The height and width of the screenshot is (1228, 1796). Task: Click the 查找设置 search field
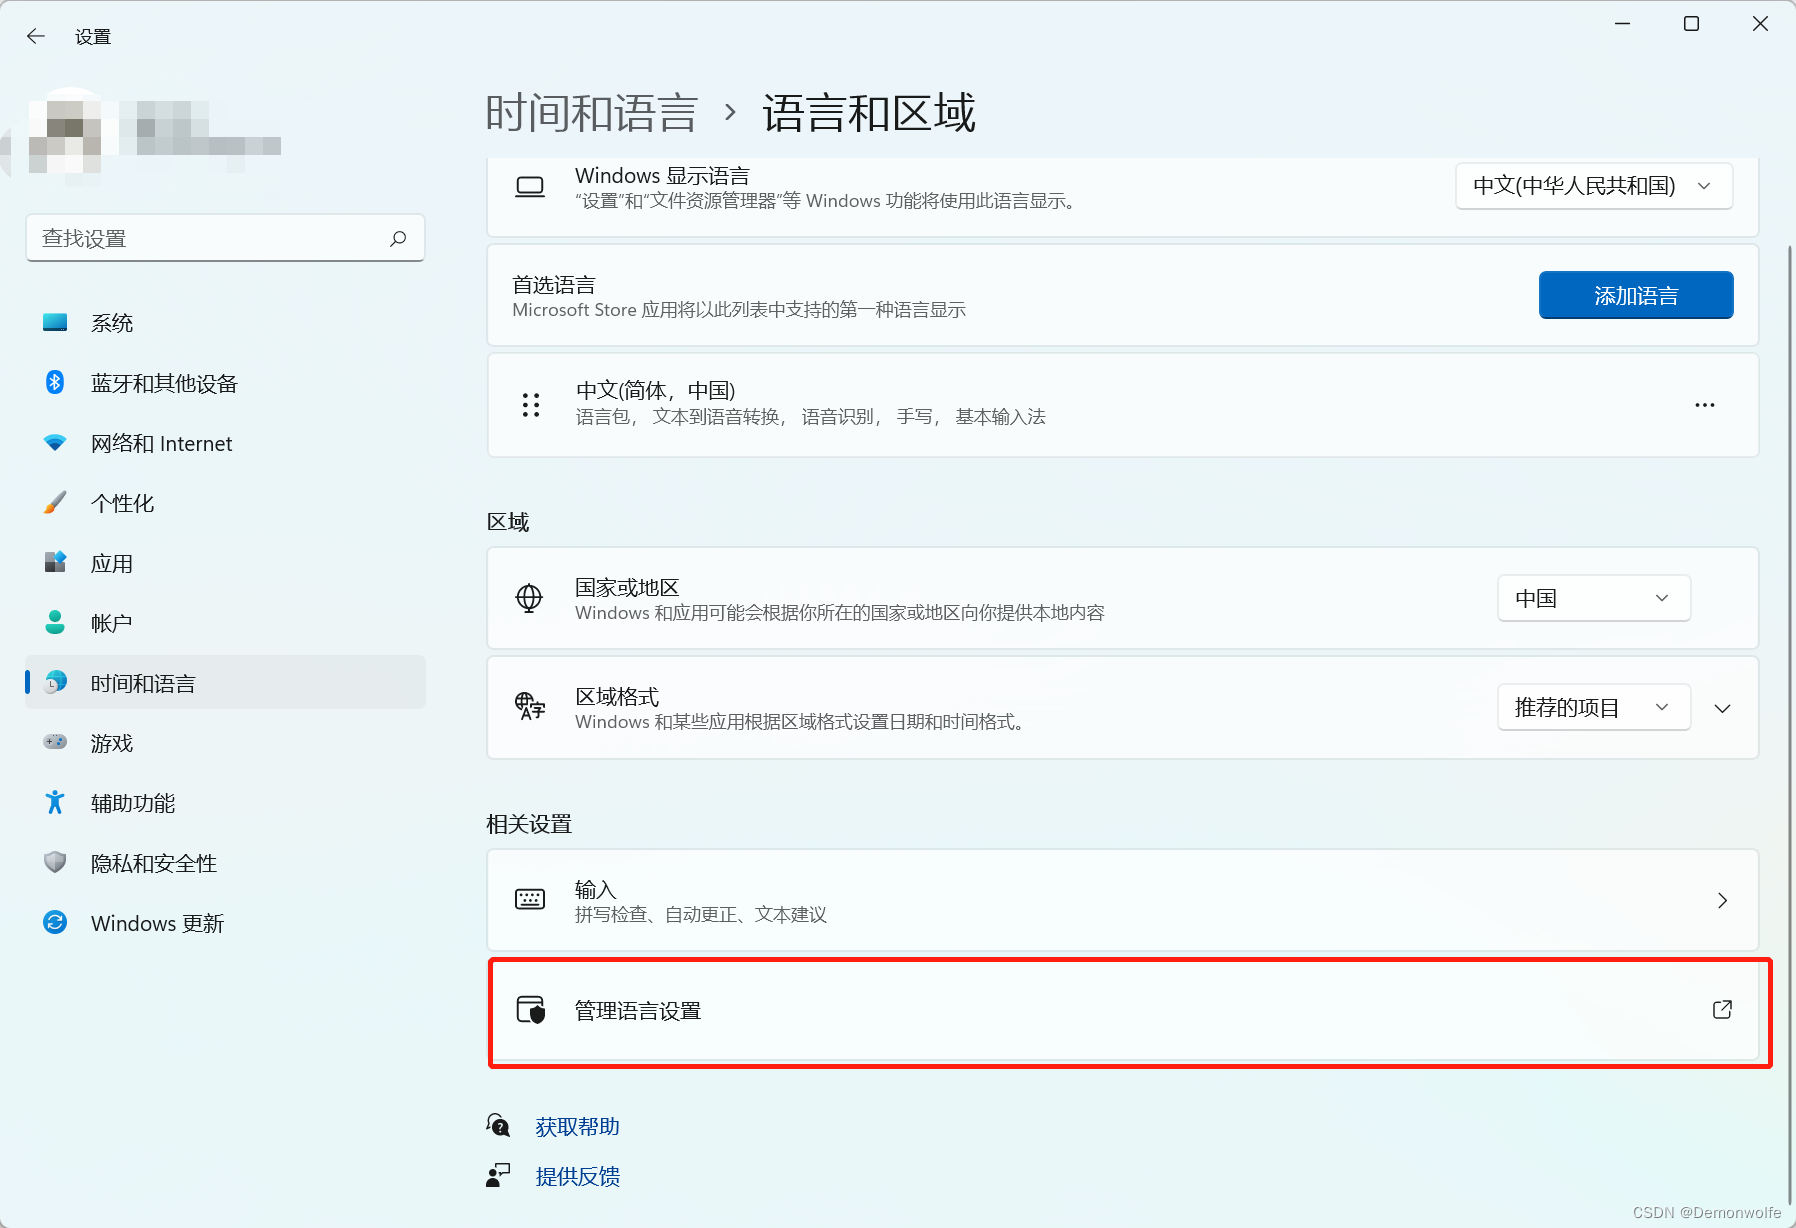tap(225, 238)
